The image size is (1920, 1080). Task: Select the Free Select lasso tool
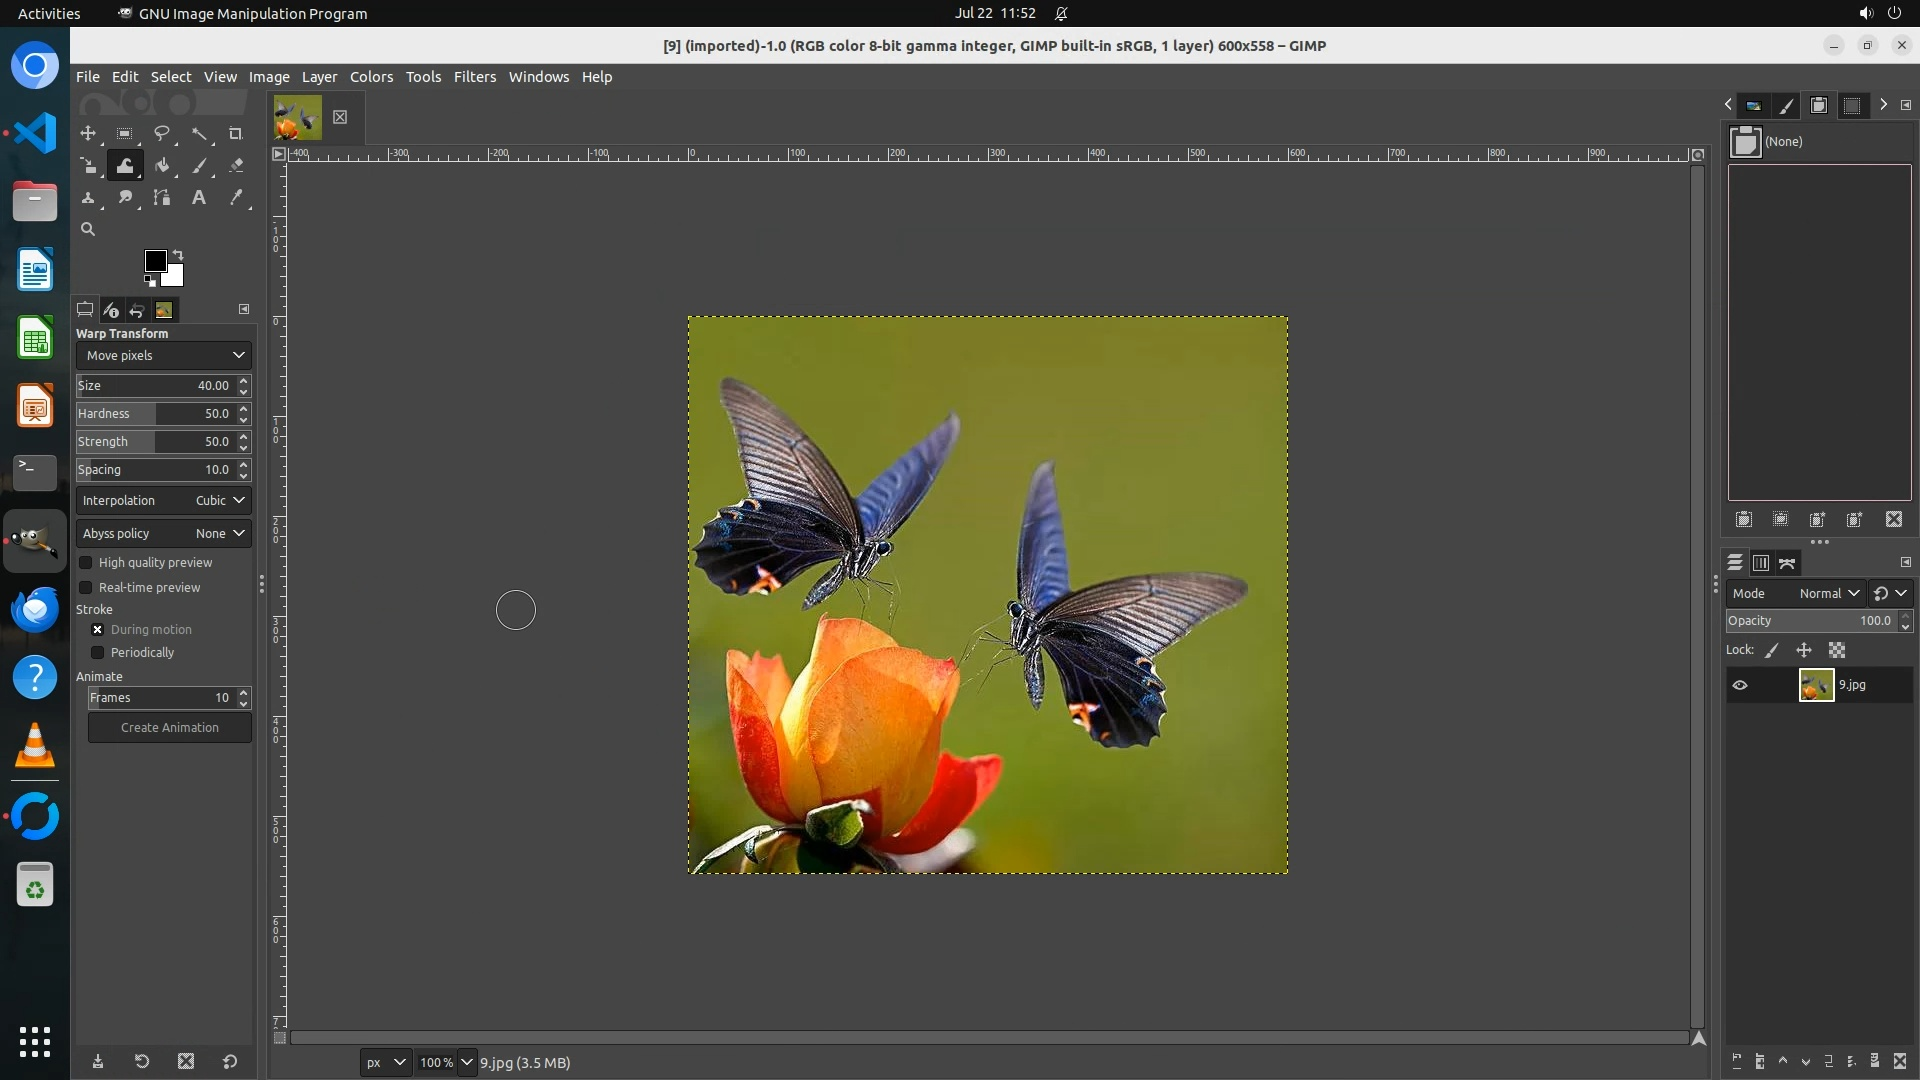coord(161,133)
